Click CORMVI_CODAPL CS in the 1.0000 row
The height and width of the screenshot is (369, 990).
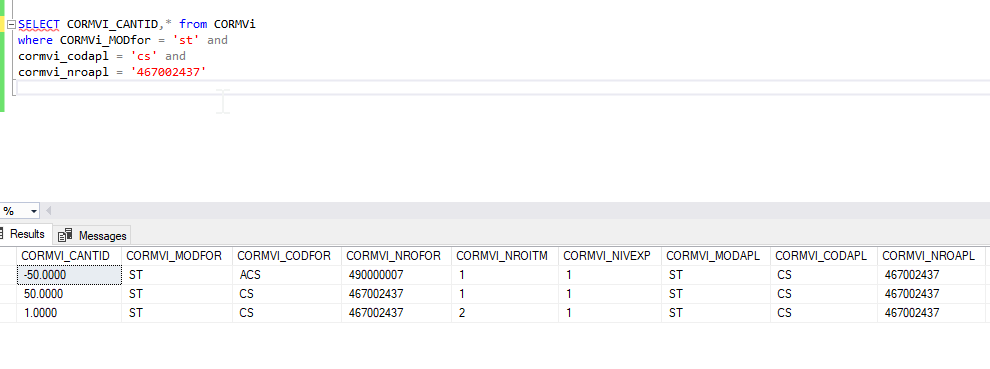click(x=823, y=313)
